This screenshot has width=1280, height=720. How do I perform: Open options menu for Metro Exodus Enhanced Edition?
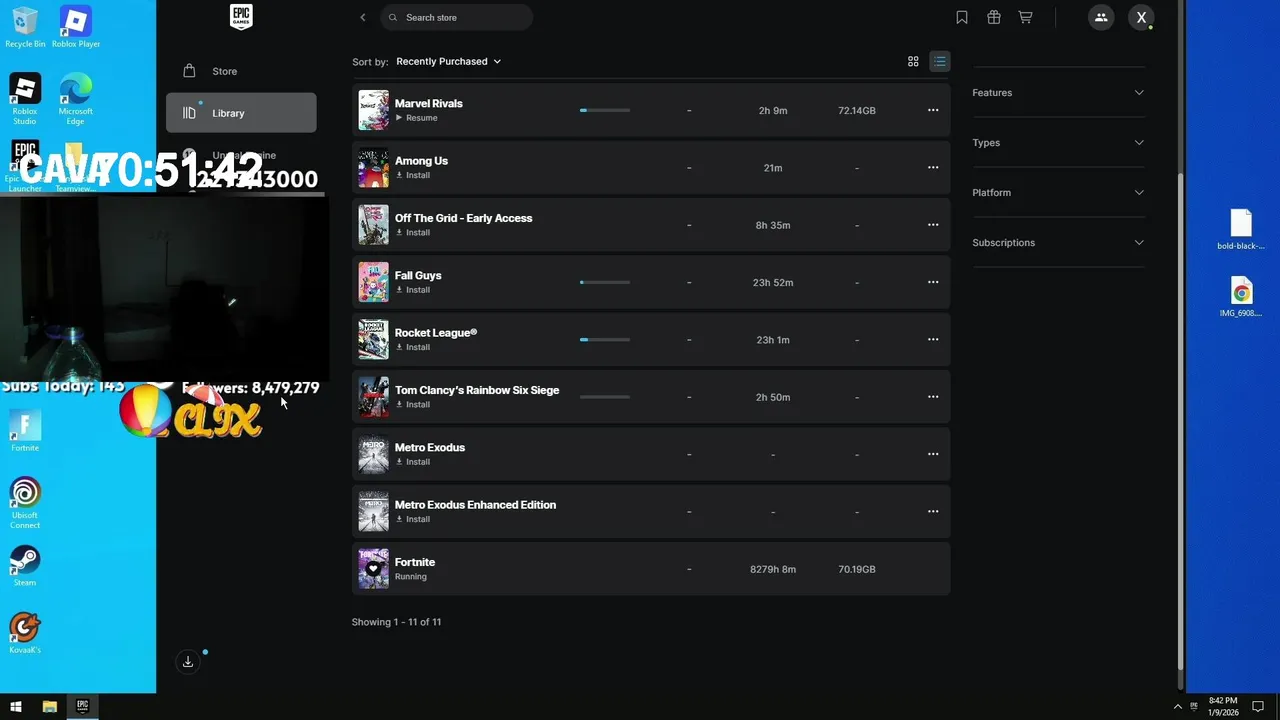933,512
